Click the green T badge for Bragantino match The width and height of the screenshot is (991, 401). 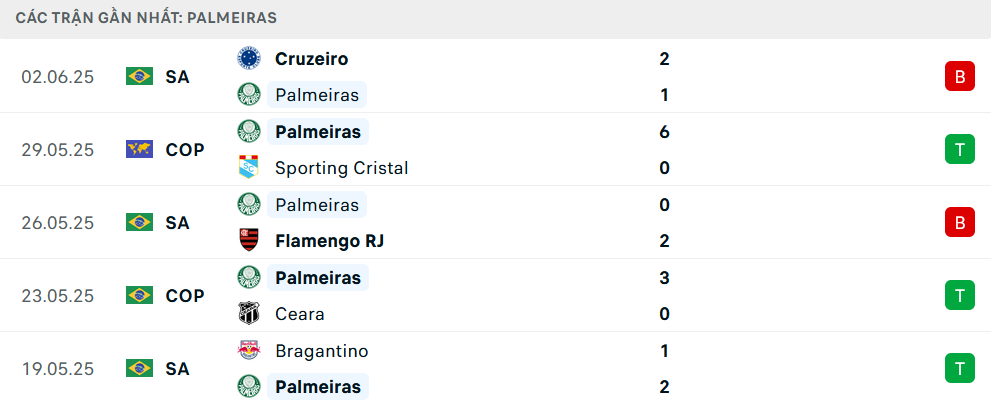pyautogui.click(x=959, y=368)
